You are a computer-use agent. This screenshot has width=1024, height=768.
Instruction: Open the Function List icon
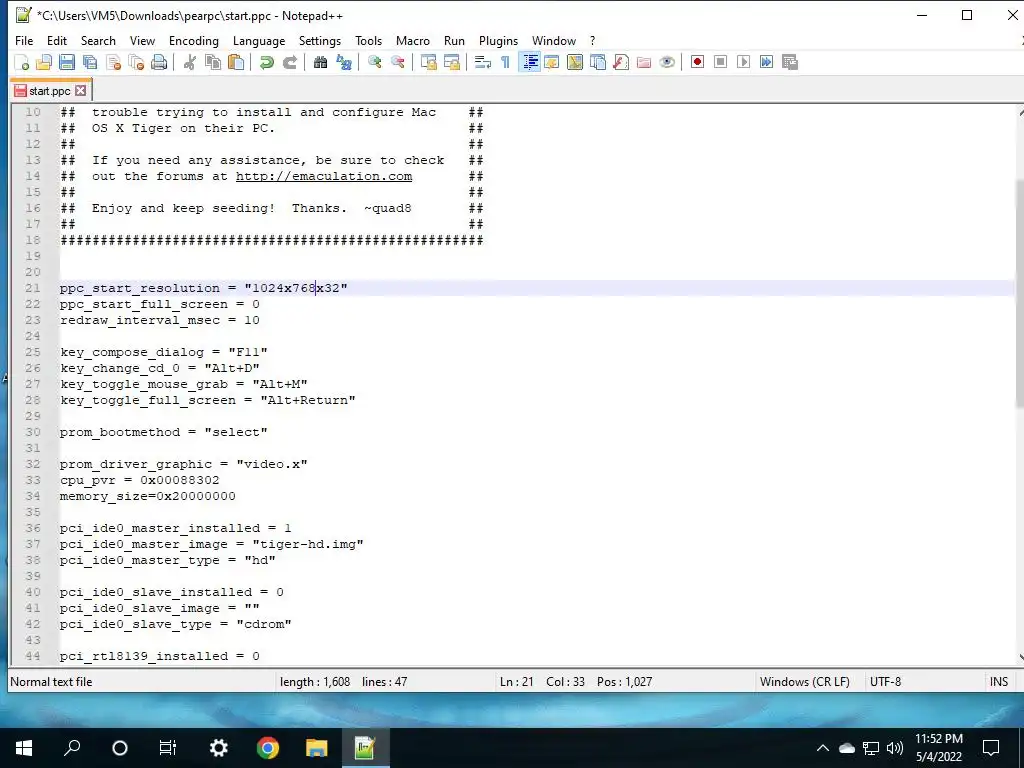click(x=621, y=63)
